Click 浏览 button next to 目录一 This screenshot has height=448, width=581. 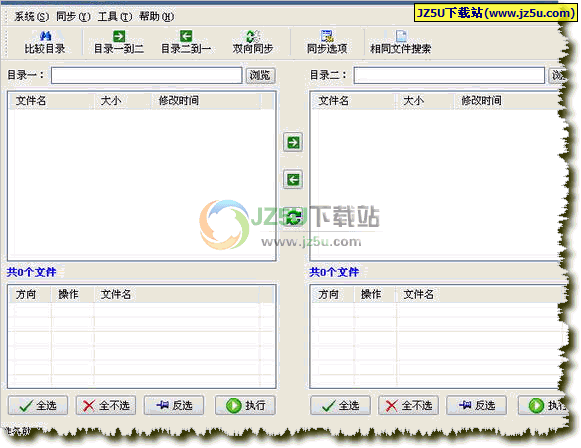(260, 76)
